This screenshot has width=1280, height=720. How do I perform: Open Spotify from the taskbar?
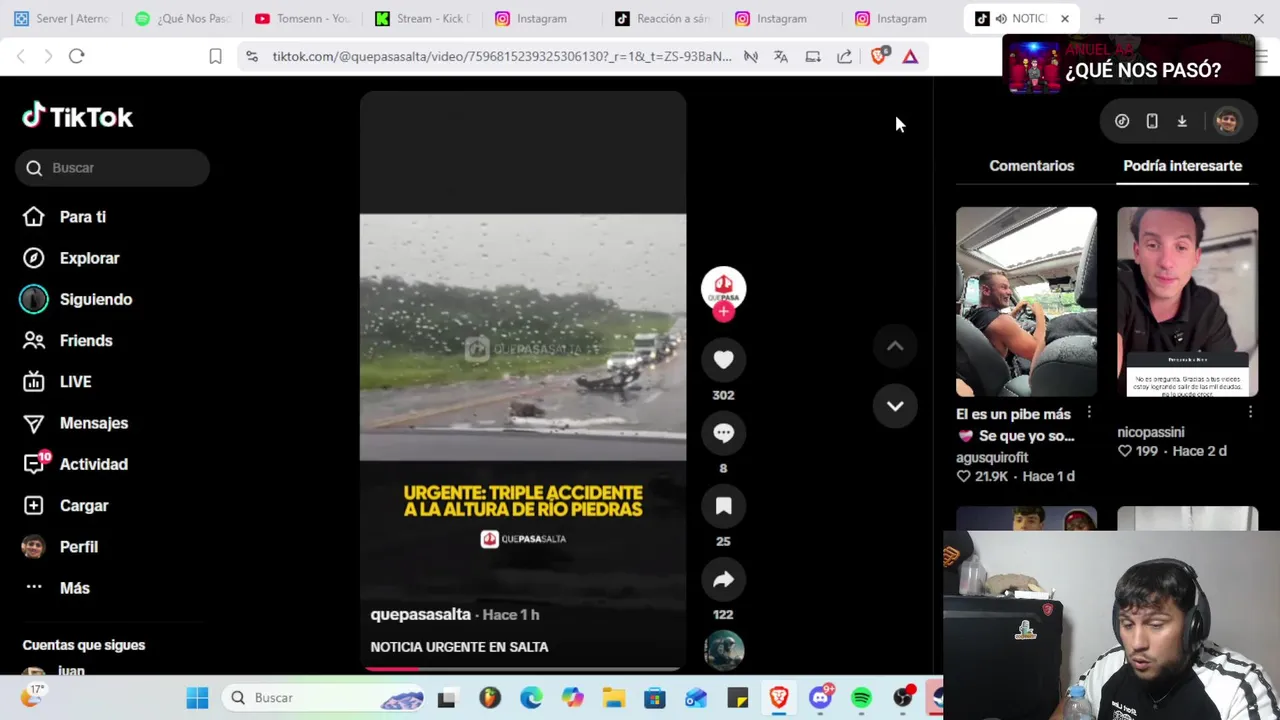(861, 698)
